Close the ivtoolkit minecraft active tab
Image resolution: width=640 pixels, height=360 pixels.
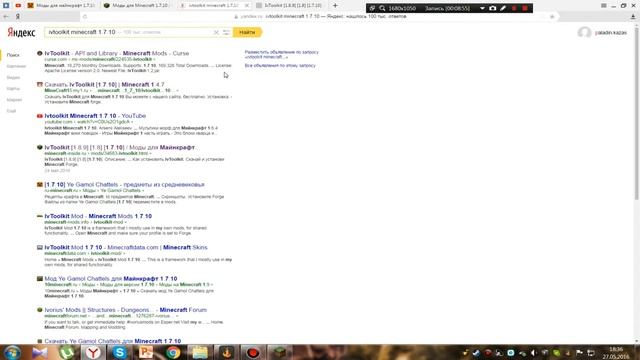click(247, 5)
